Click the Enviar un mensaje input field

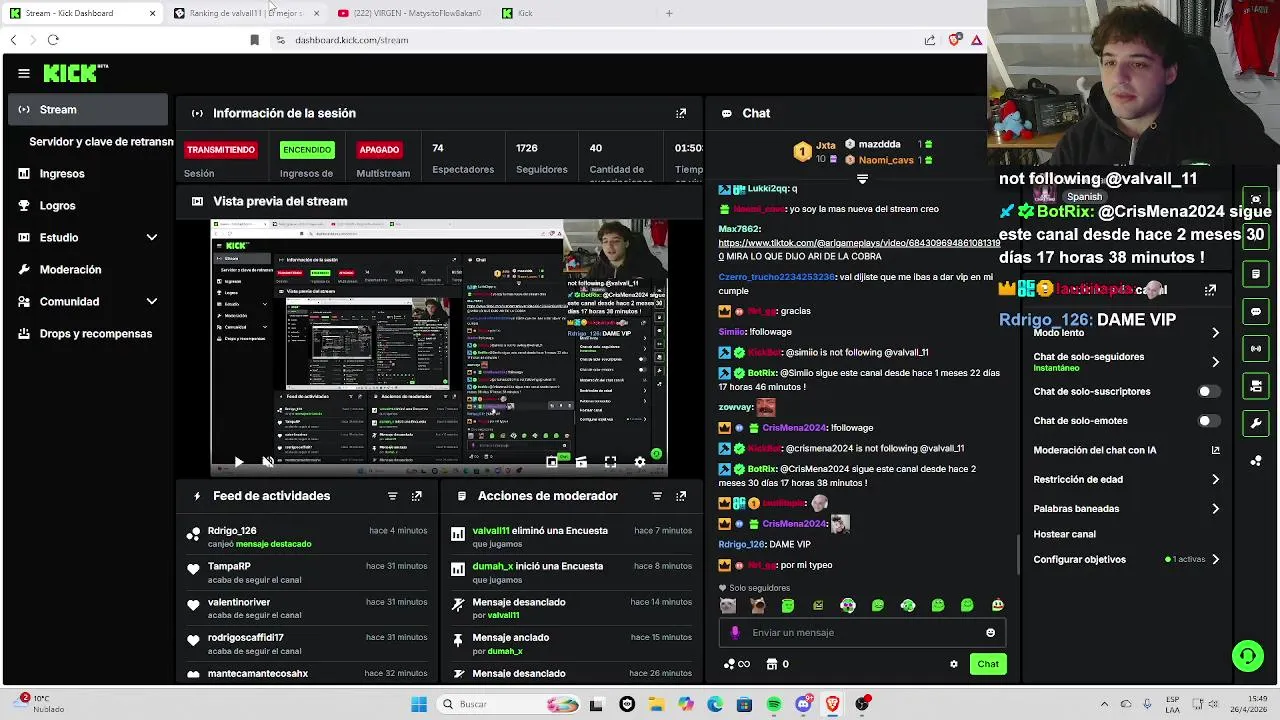(862, 632)
